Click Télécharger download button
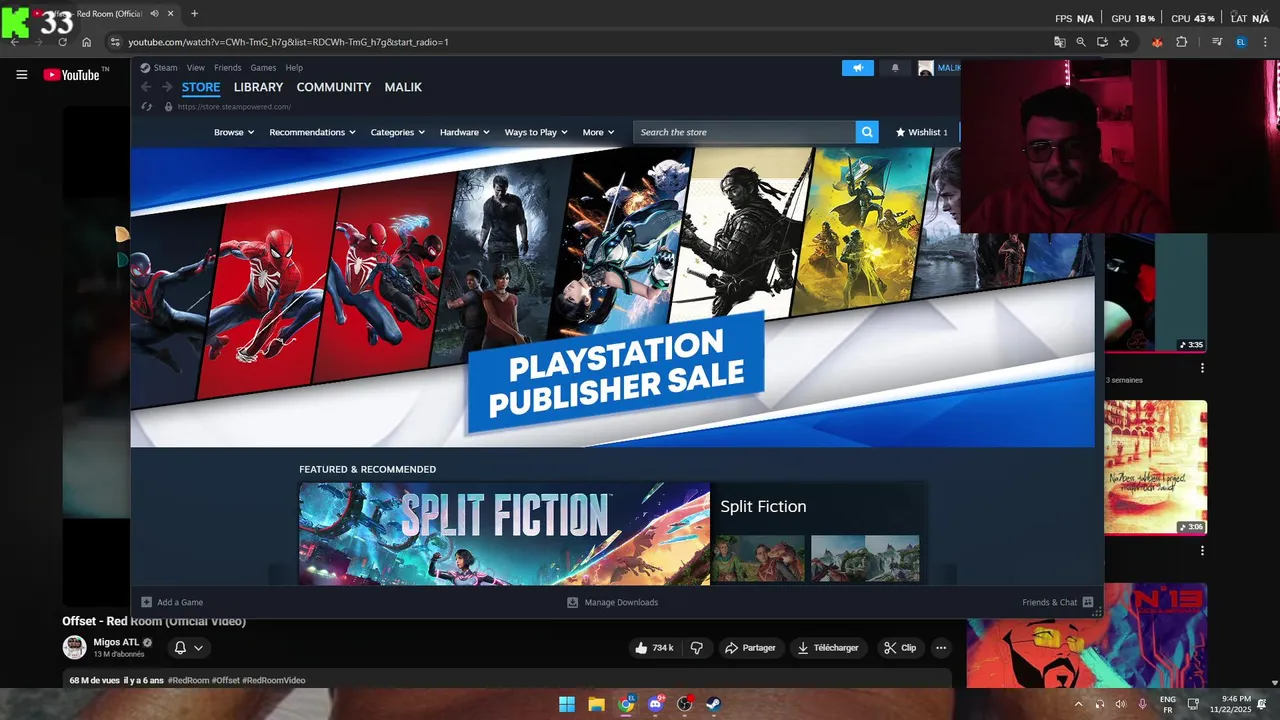Viewport: 1280px width, 720px height. point(827,648)
